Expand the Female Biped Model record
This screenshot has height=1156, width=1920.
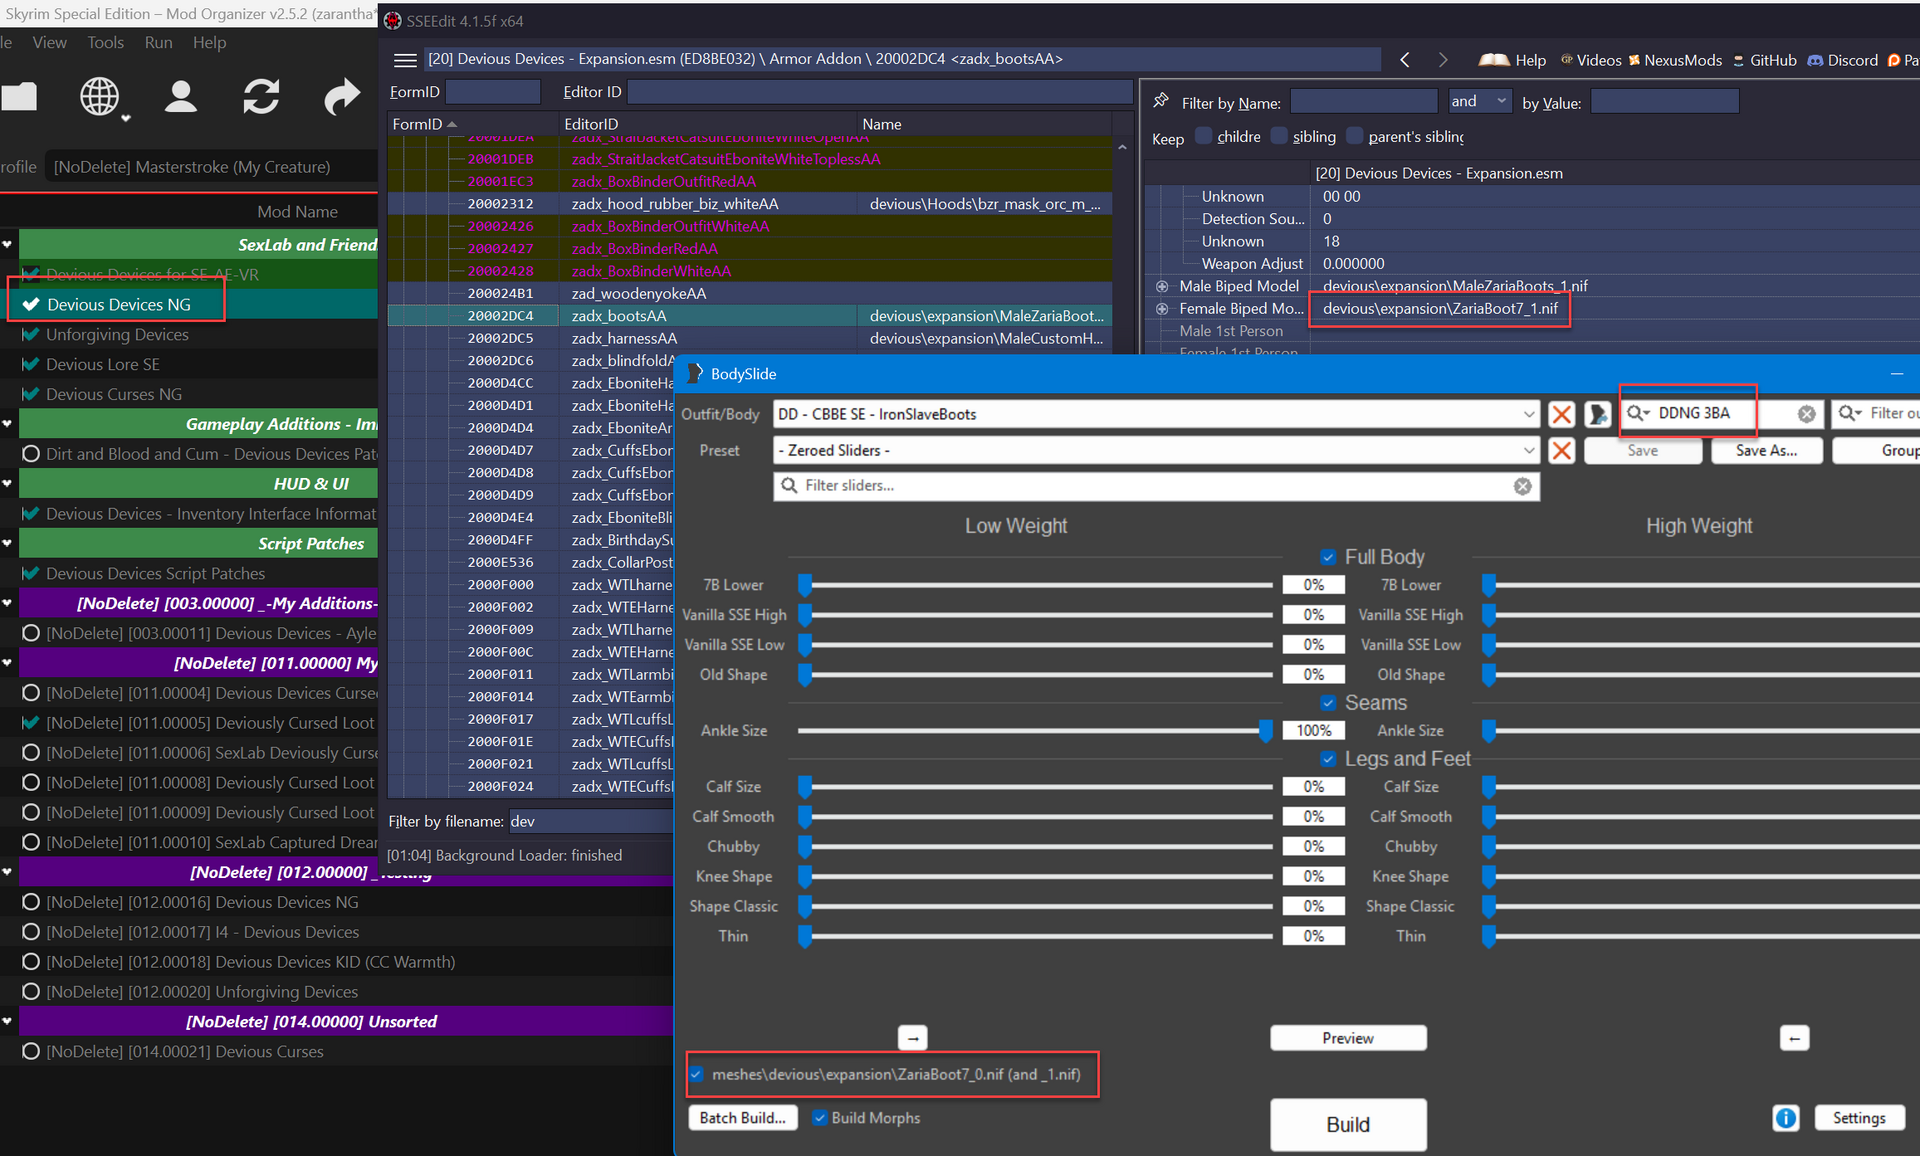click(x=1162, y=309)
